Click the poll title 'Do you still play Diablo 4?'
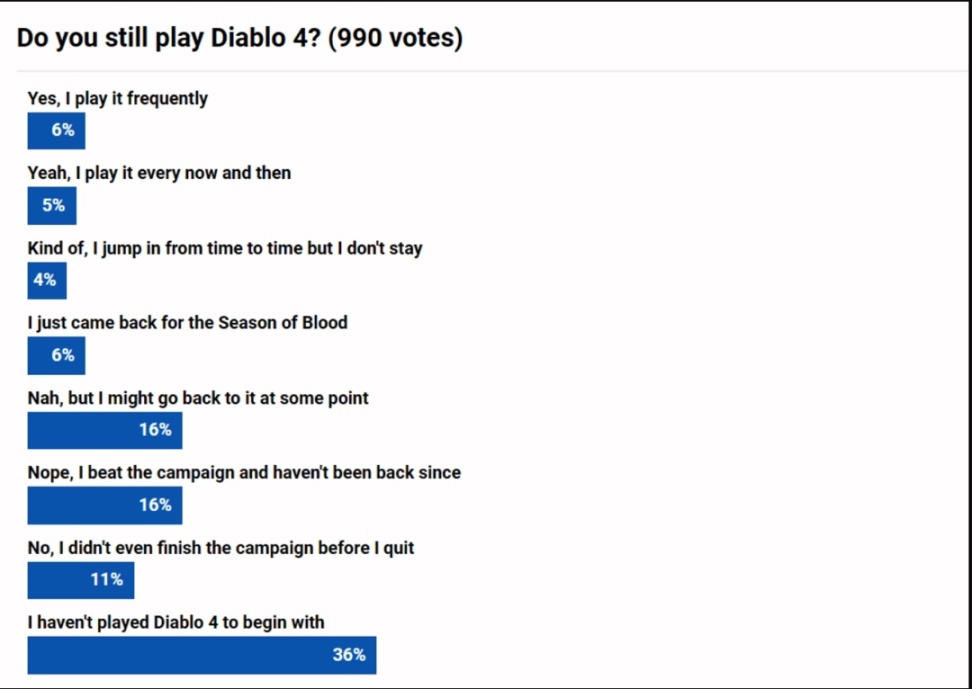This screenshot has width=972, height=689. point(167,38)
